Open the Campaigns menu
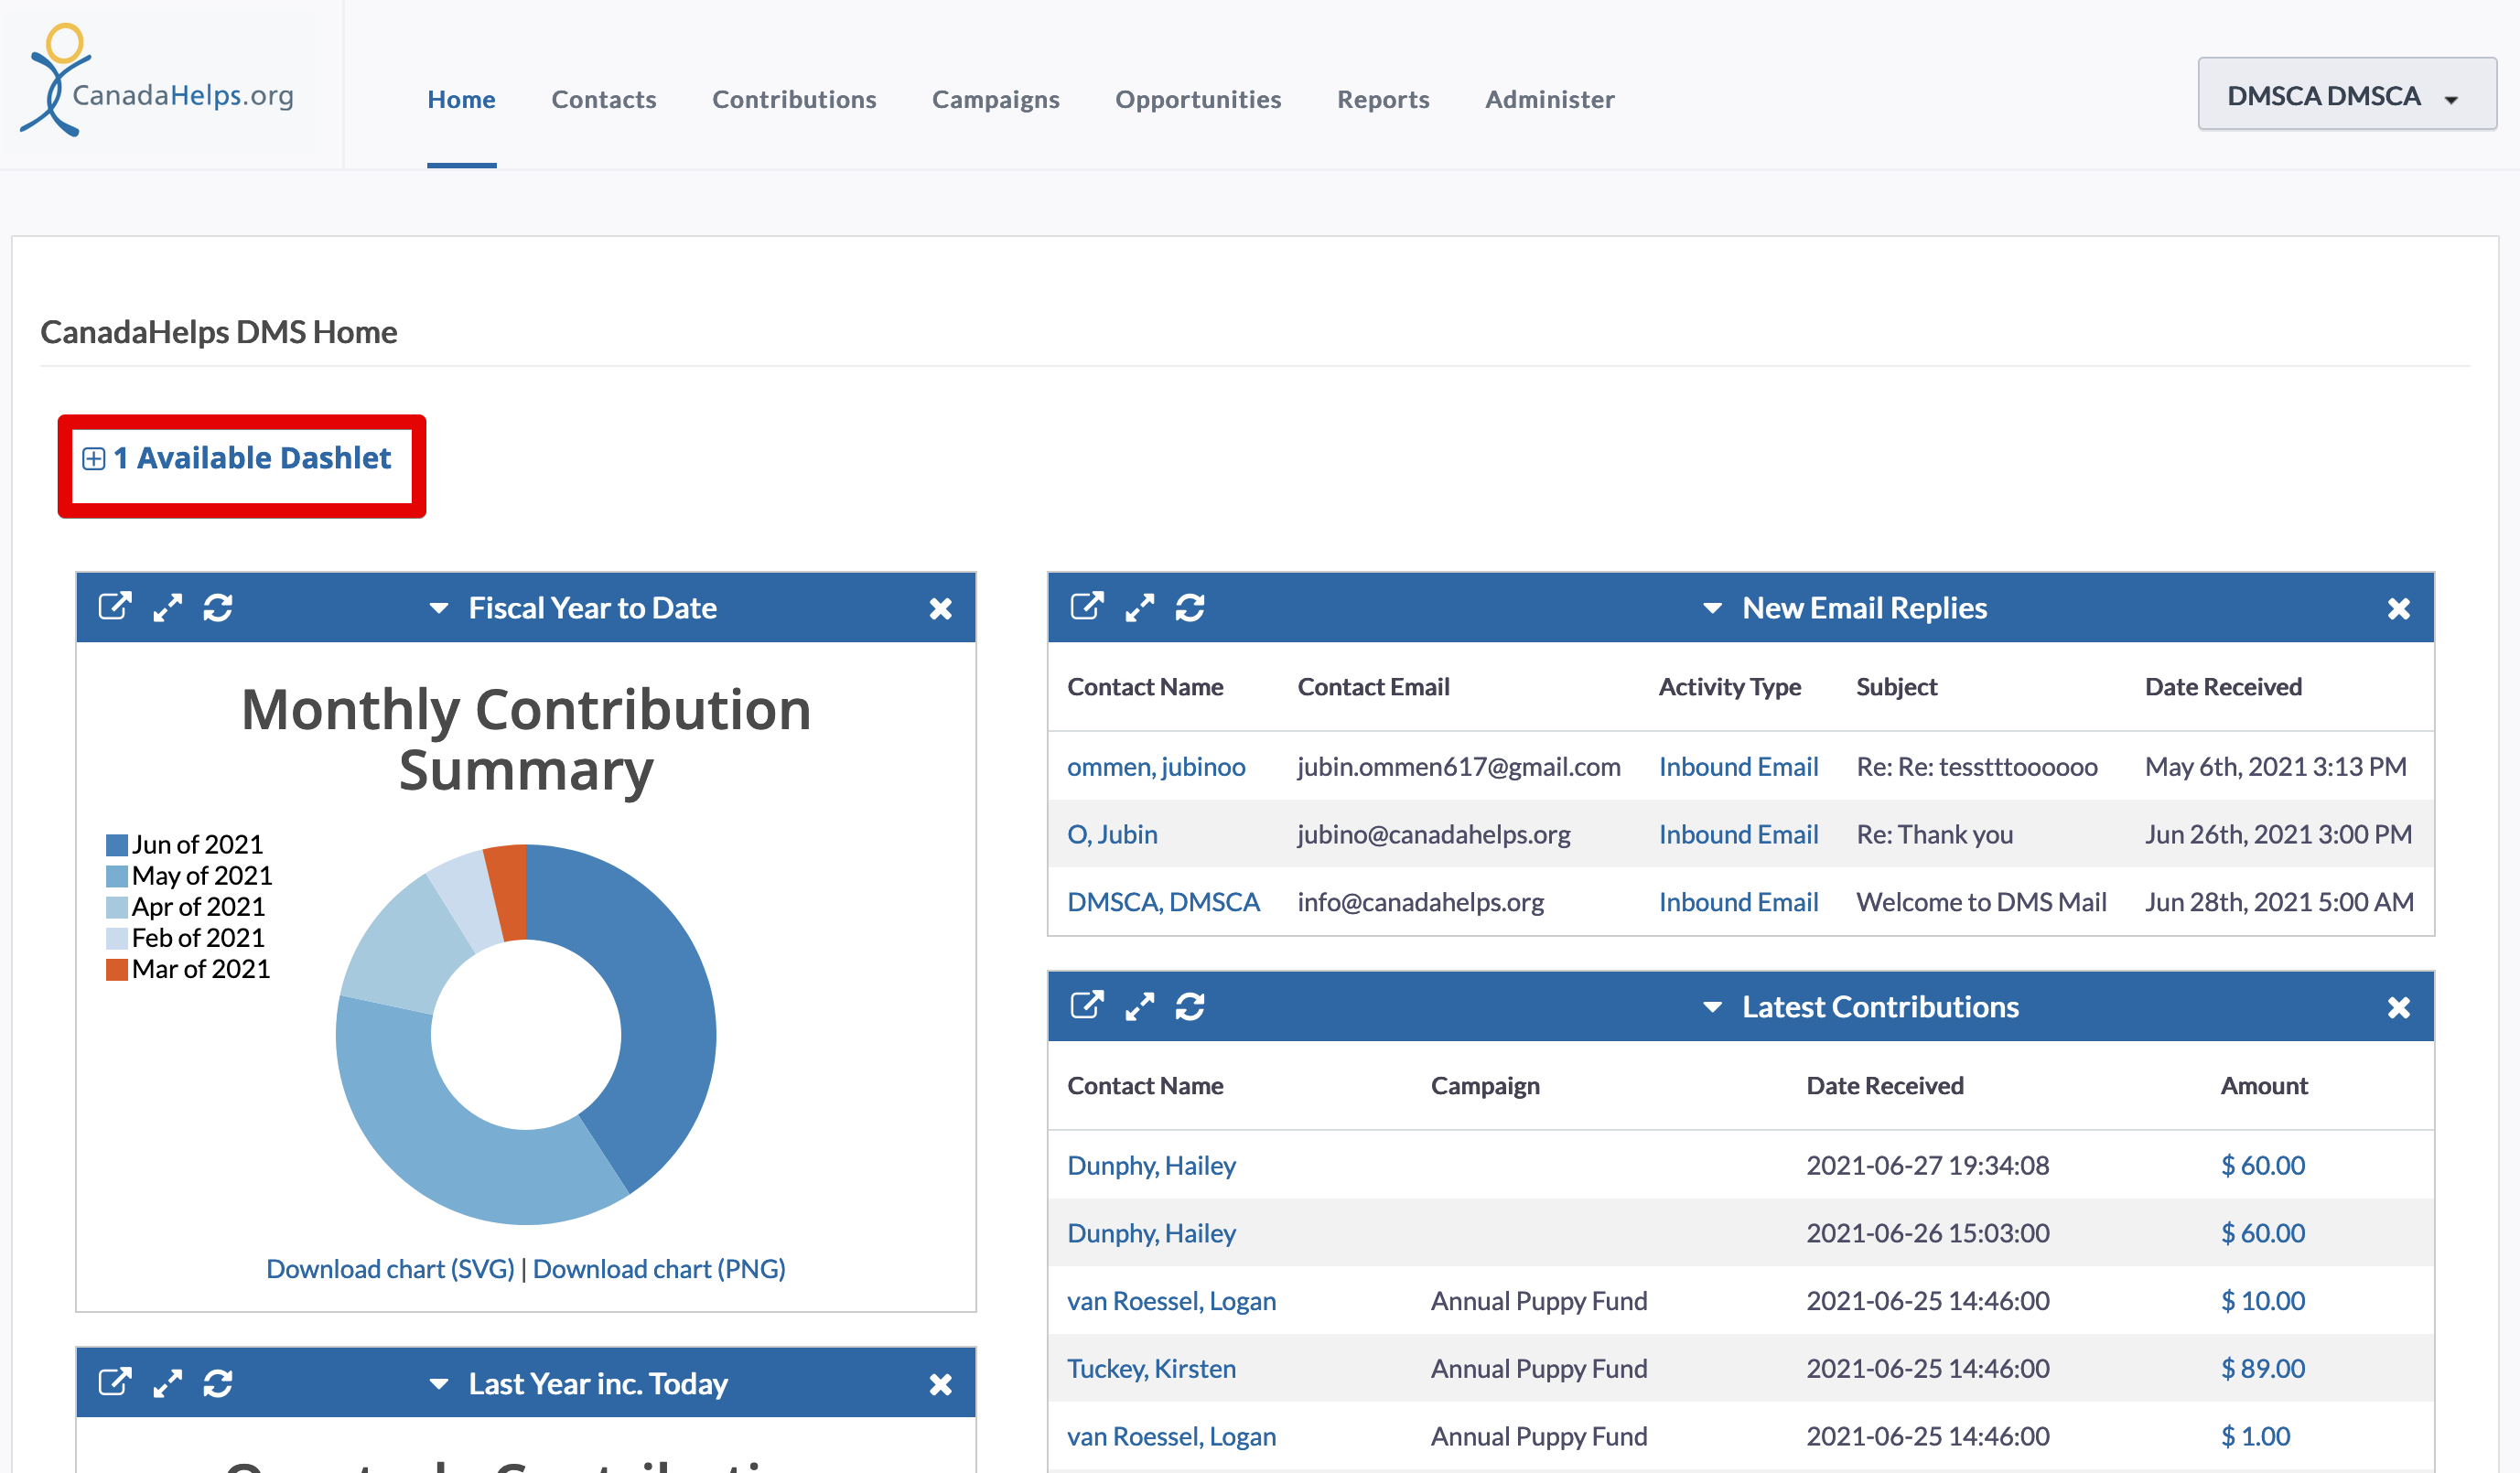This screenshot has width=2520, height=1473. click(995, 99)
